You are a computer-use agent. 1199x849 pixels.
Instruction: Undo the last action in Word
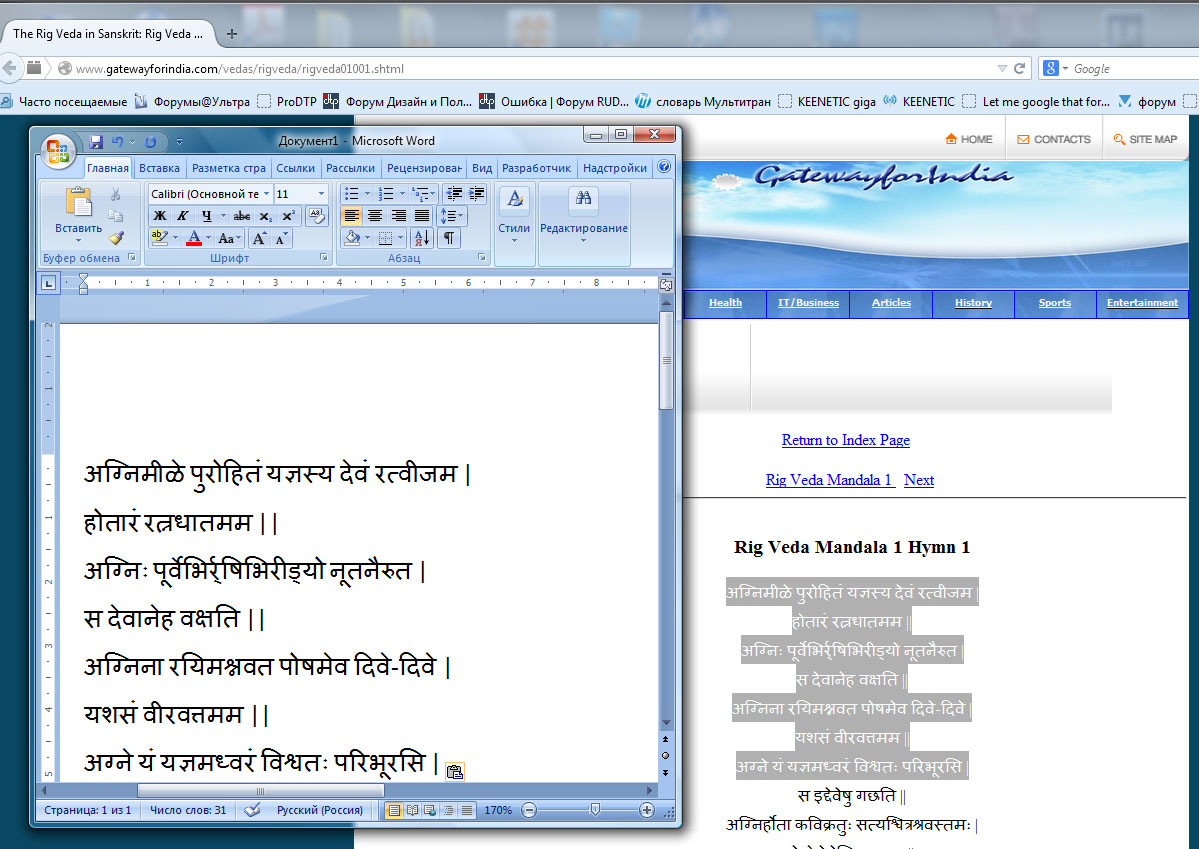click(118, 142)
